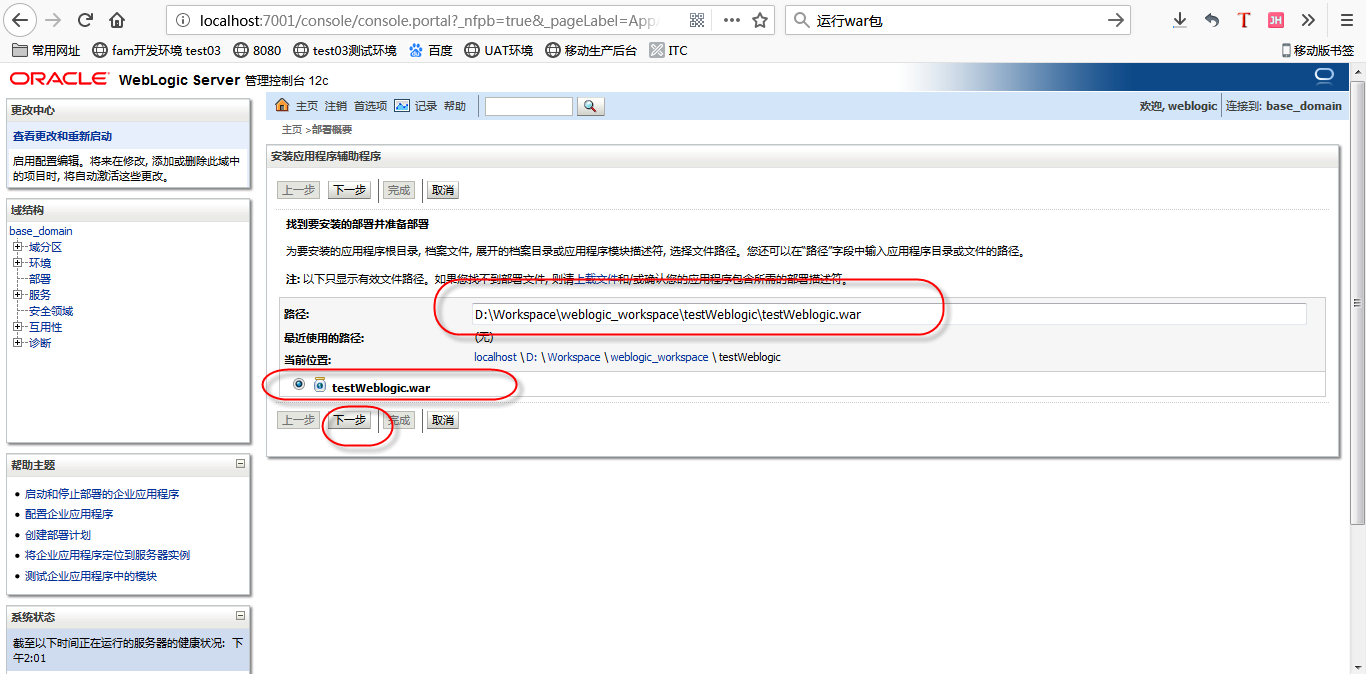The height and width of the screenshot is (674, 1366).
Task: Expand the 环境 tree node
Action: pos(17,263)
